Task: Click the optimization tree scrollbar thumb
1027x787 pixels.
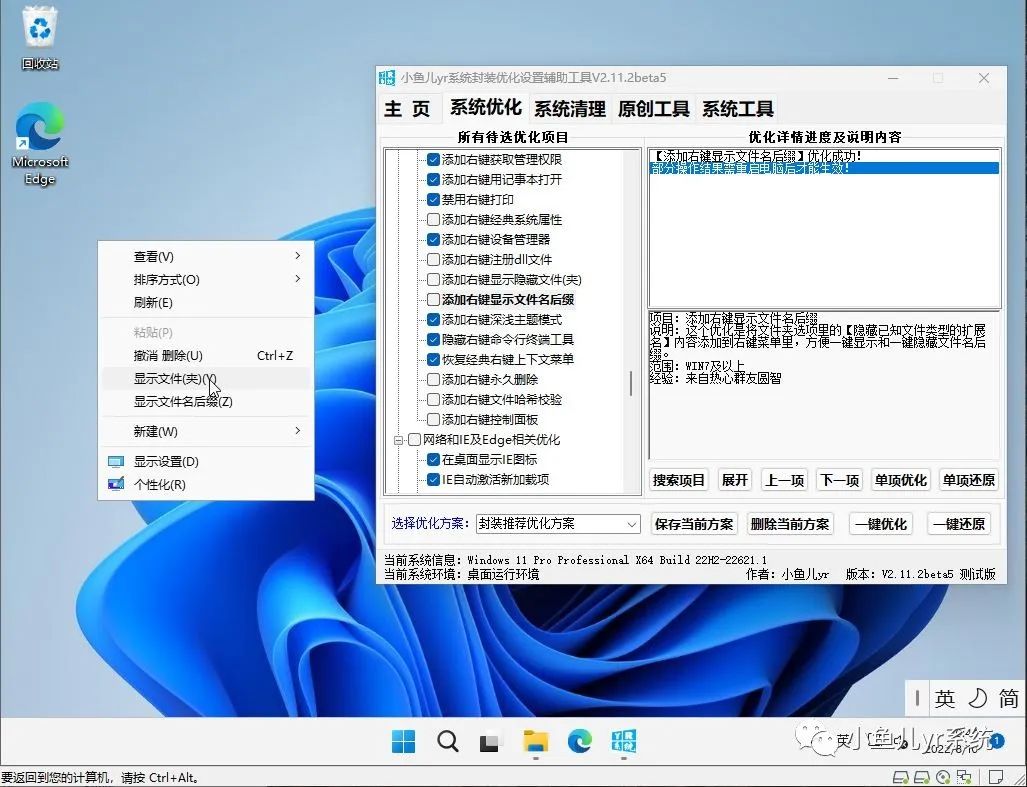Action: [x=631, y=384]
